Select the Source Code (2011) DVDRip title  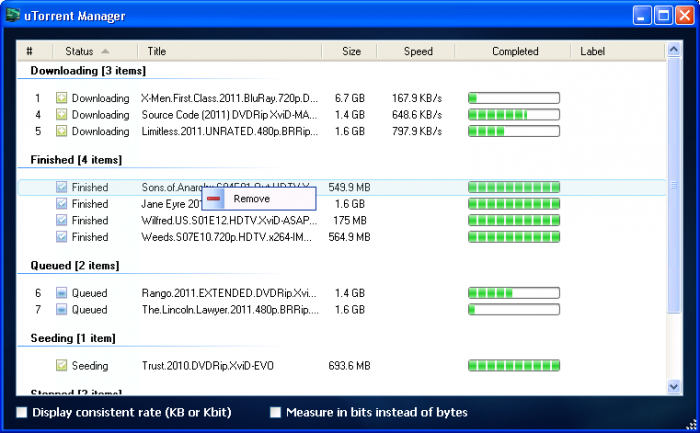[229, 115]
